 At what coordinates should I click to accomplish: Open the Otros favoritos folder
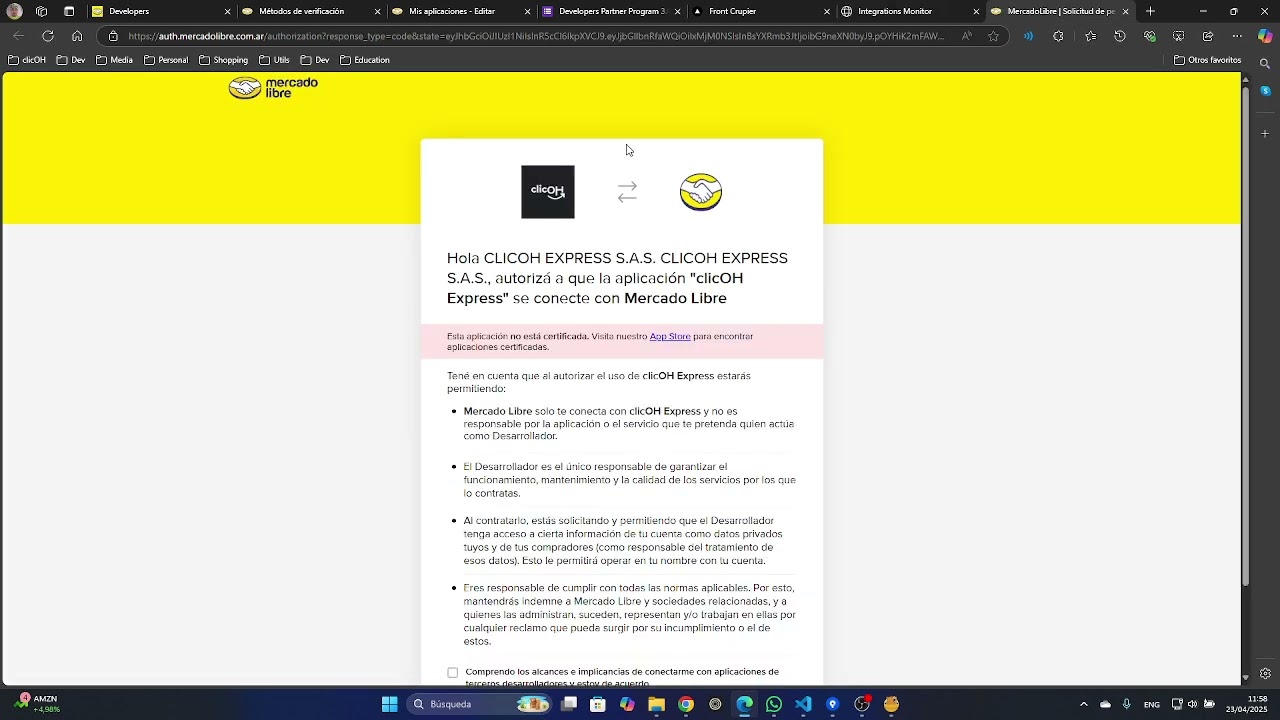coord(1207,60)
